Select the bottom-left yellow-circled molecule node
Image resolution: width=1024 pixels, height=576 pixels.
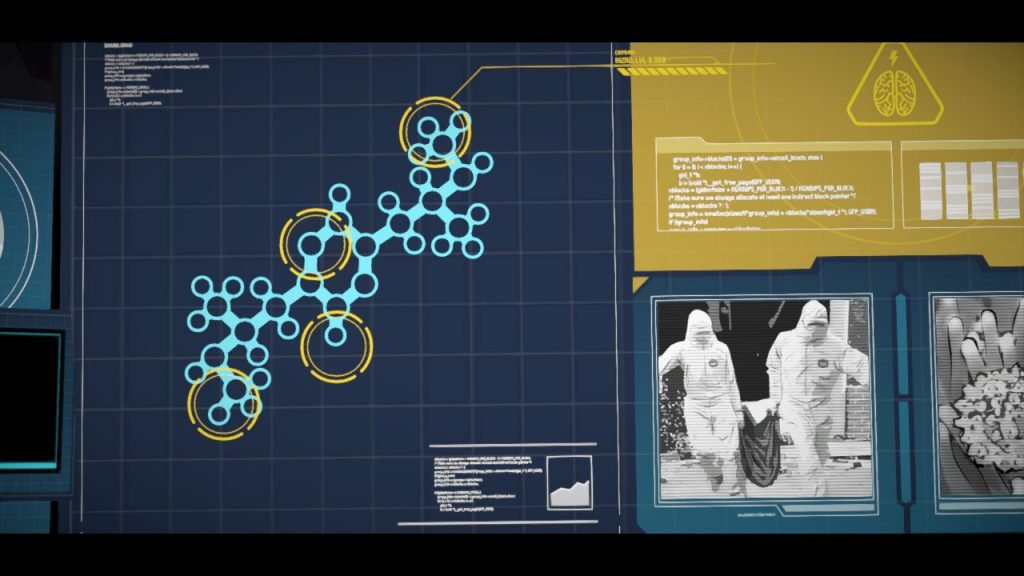224,402
